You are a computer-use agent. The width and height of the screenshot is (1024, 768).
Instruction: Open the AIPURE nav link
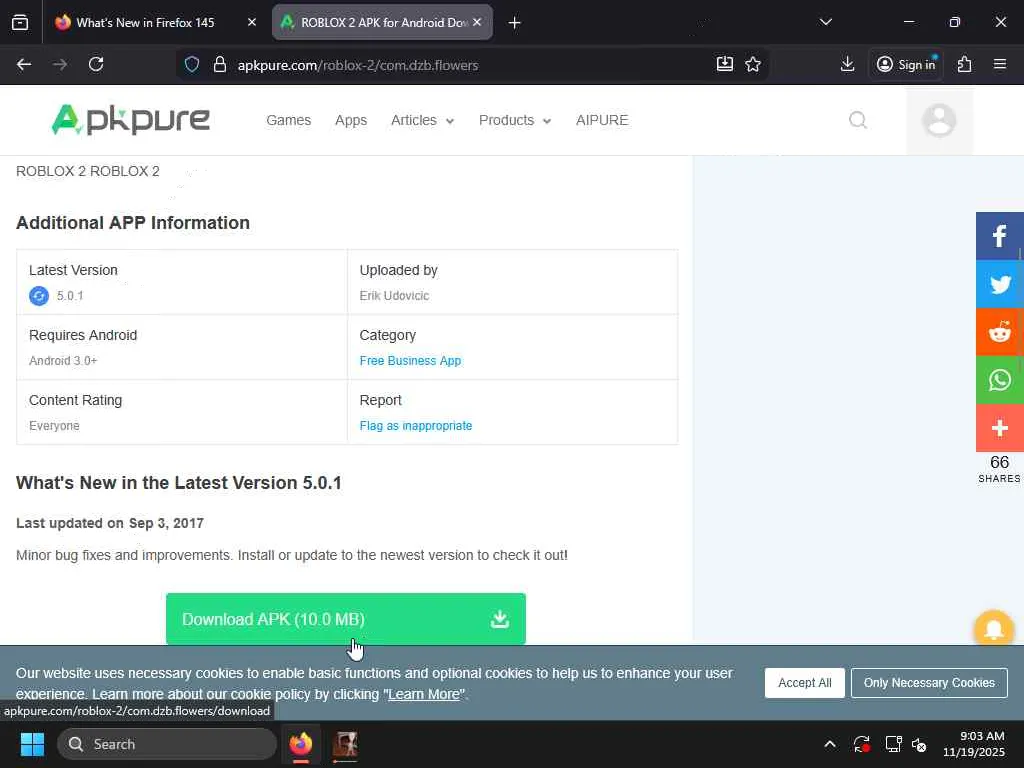click(602, 120)
